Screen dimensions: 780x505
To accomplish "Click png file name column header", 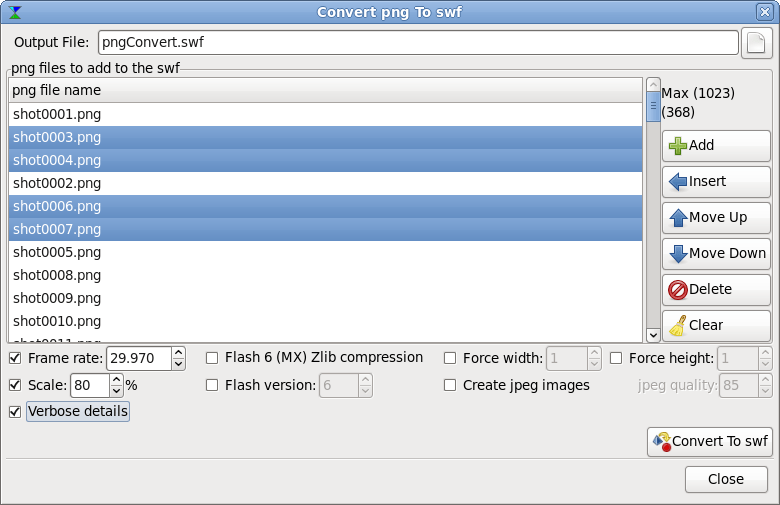I will pos(325,90).
